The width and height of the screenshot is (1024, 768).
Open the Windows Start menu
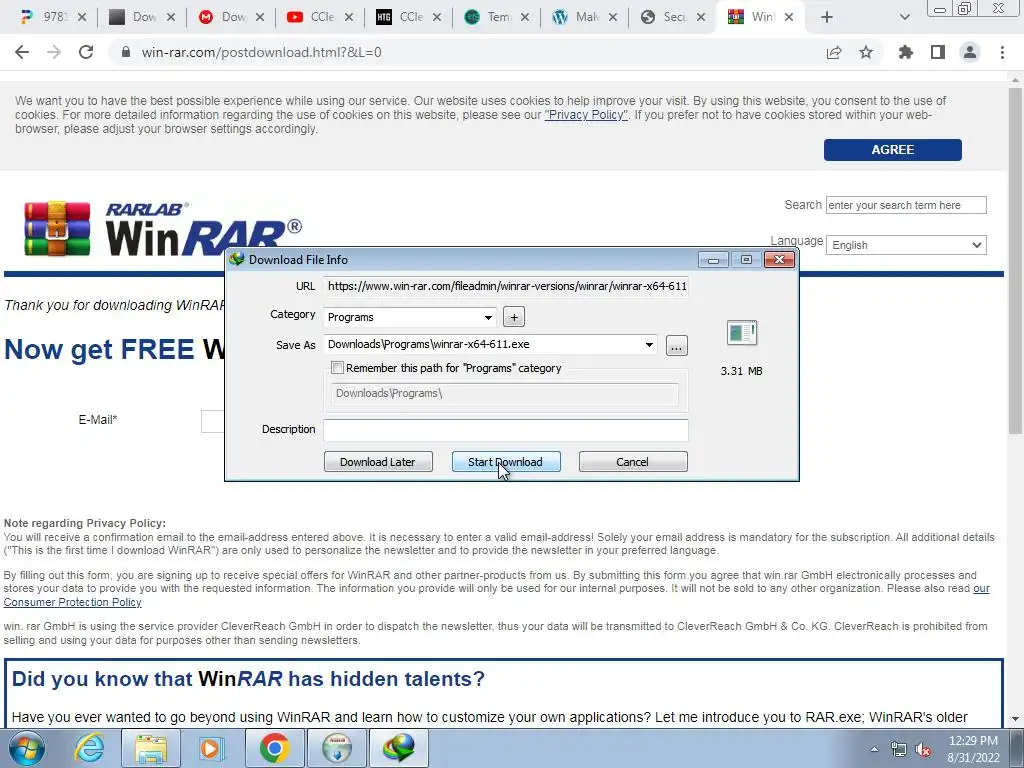[x=27, y=748]
